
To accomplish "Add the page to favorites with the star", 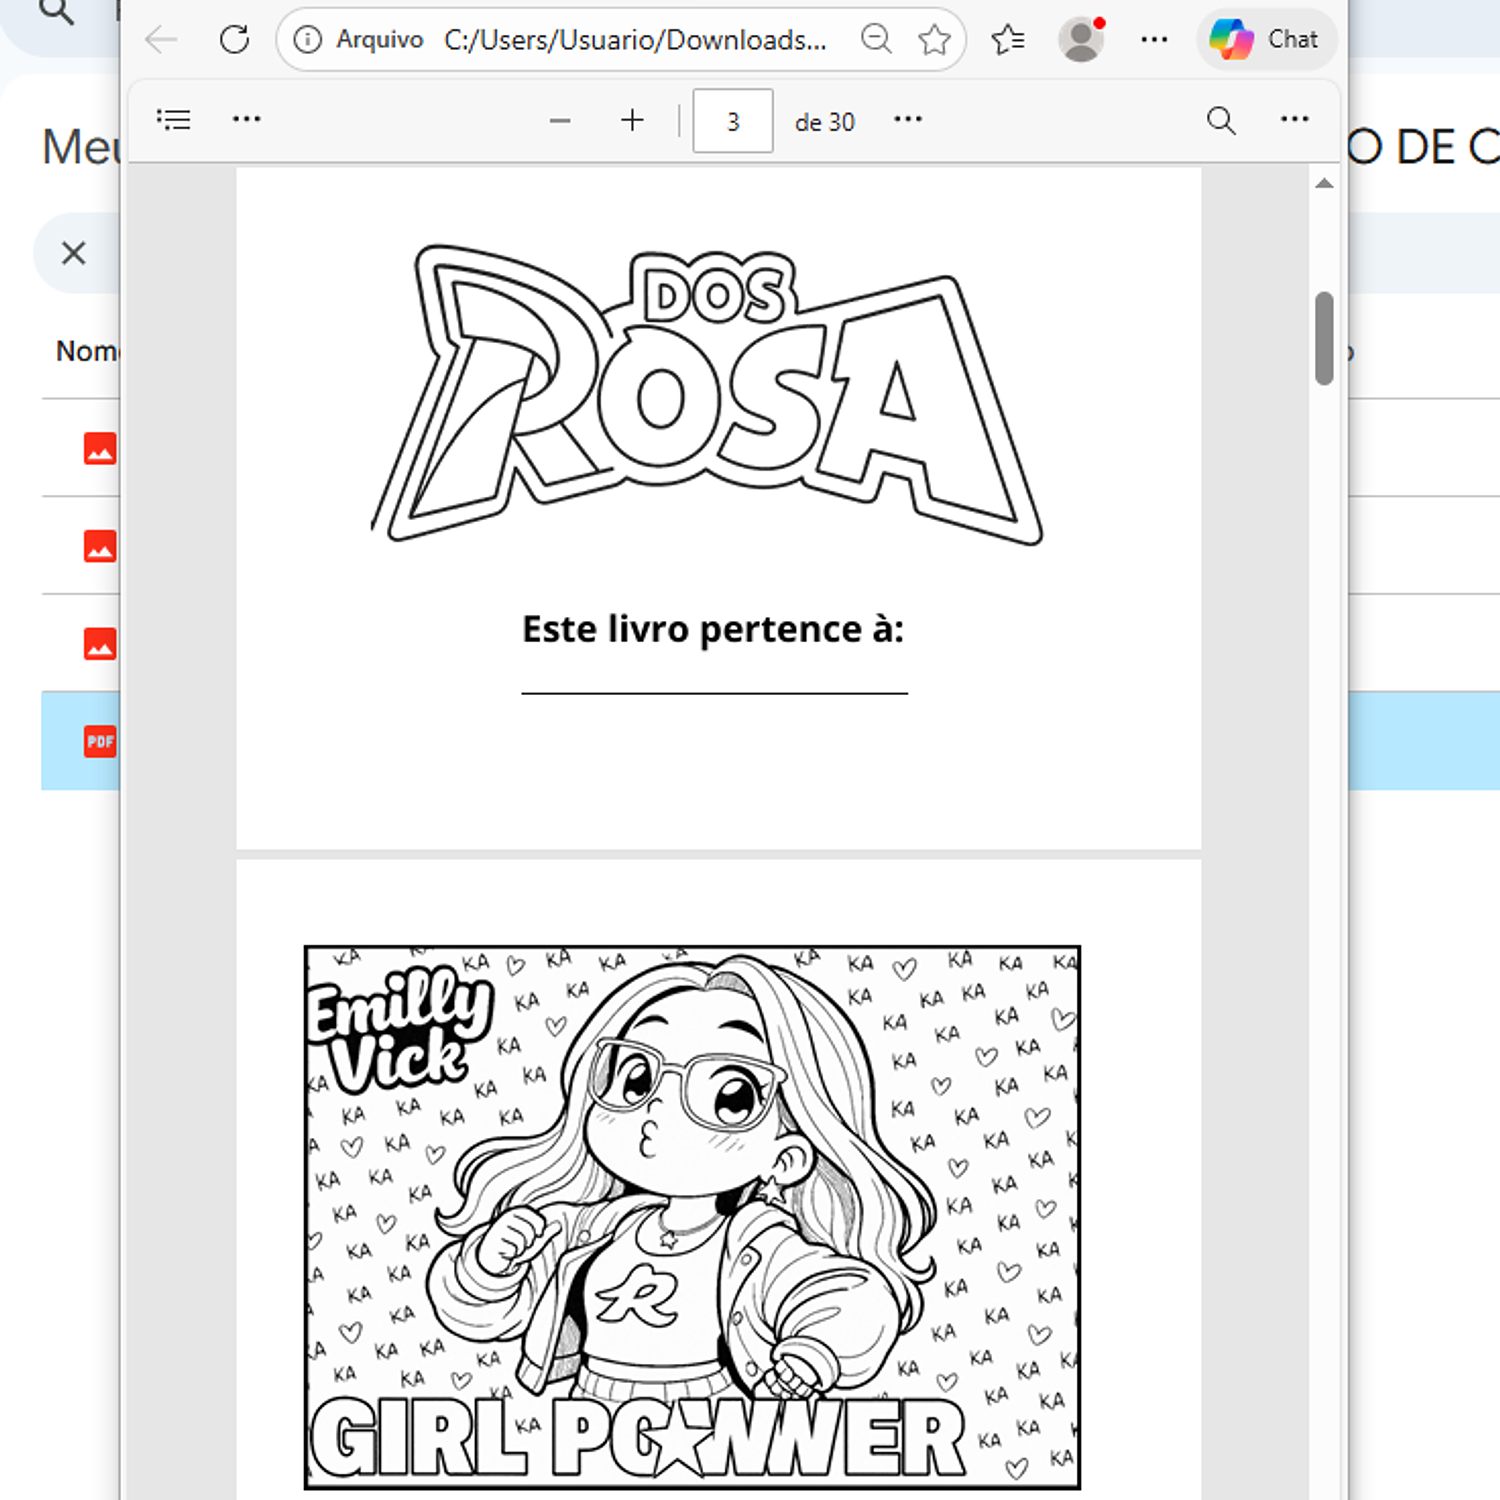I will click(x=934, y=40).
